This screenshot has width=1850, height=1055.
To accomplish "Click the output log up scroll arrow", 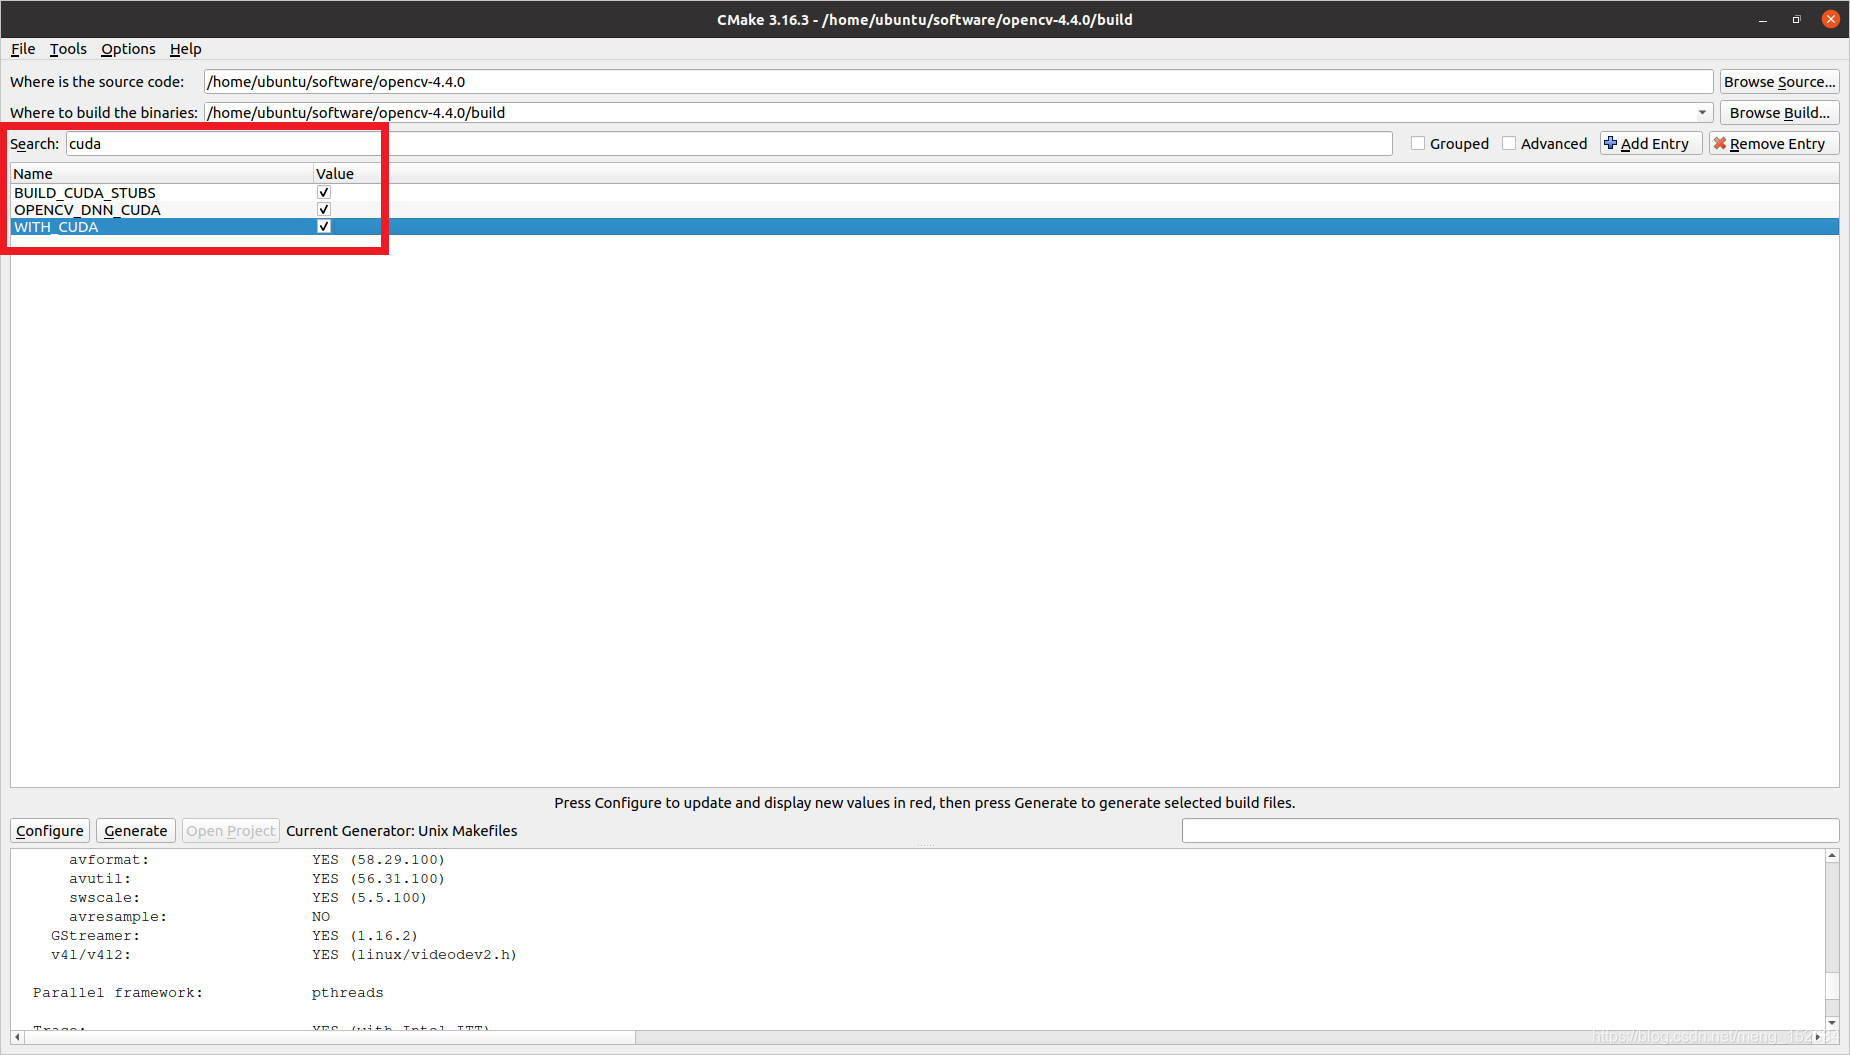I will click(x=1832, y=855).
